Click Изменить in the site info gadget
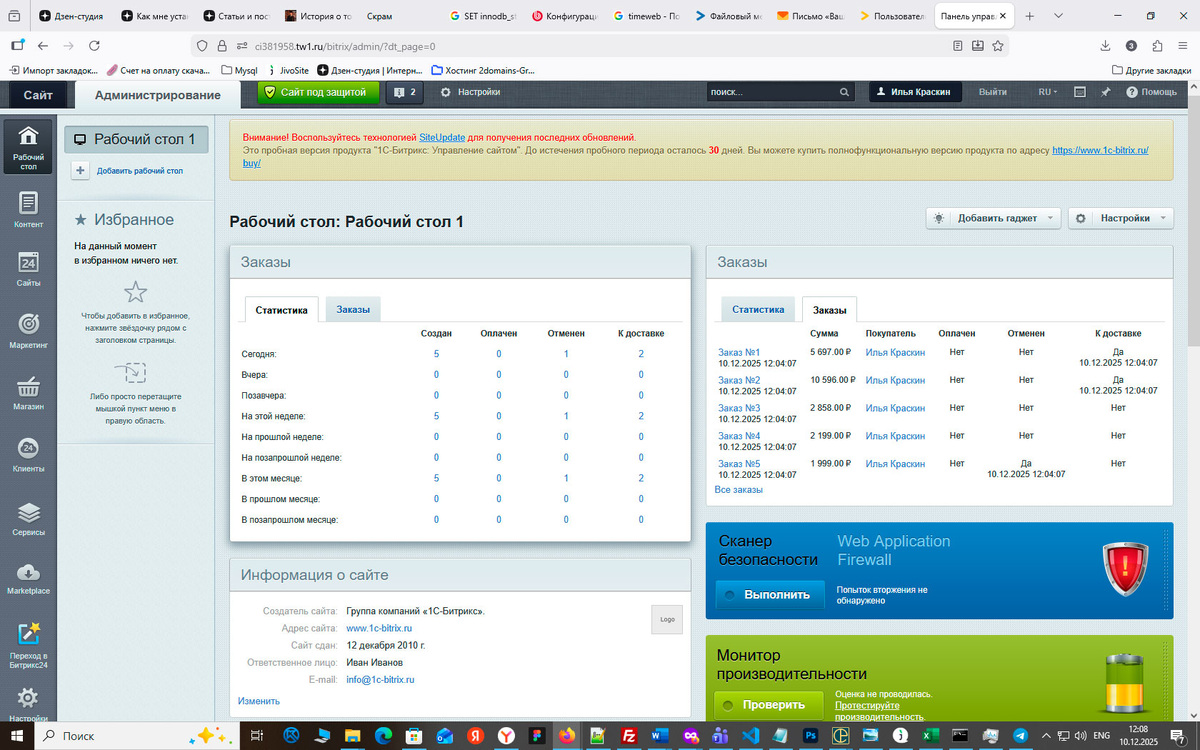 (x=259, y=701)
